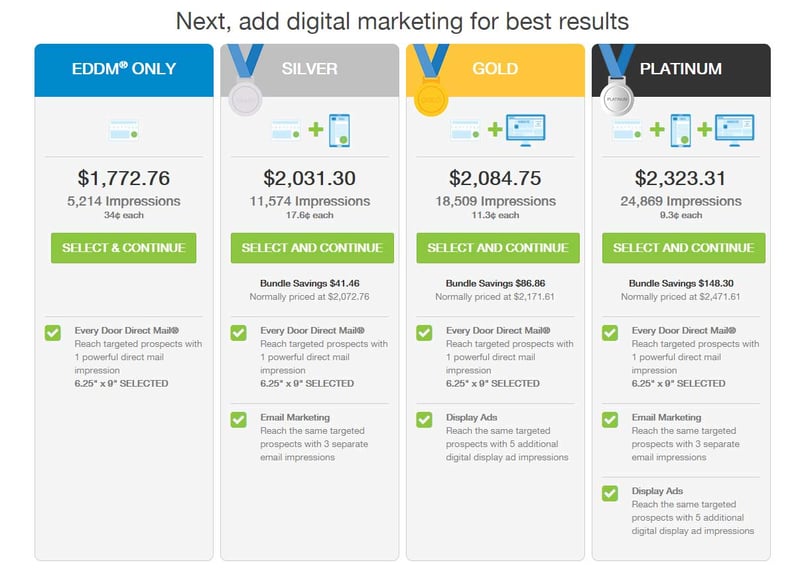Click the plus icon in the Gold column

495,128
